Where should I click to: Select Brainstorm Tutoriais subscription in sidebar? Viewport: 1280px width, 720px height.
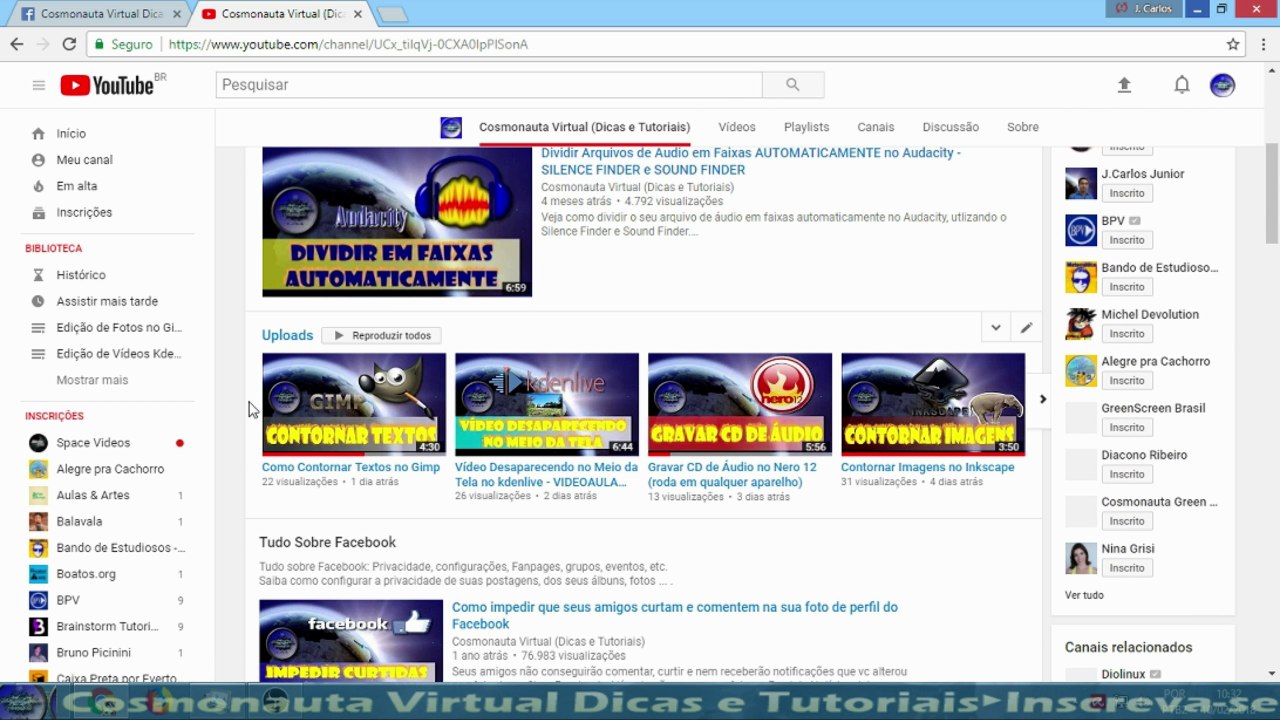(x=107, y=626)
